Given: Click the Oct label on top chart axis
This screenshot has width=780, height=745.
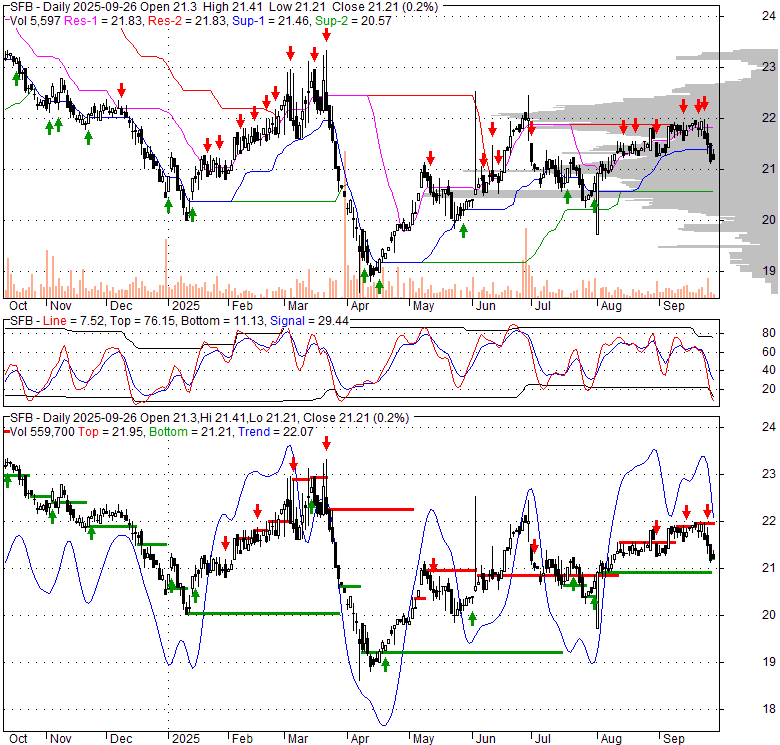Looking at the screenshot, I should pyautogui.click(x=18, y=306).
